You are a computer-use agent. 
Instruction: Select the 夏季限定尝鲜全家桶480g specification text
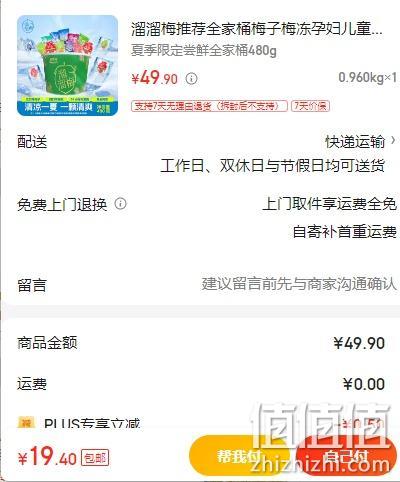204,51
